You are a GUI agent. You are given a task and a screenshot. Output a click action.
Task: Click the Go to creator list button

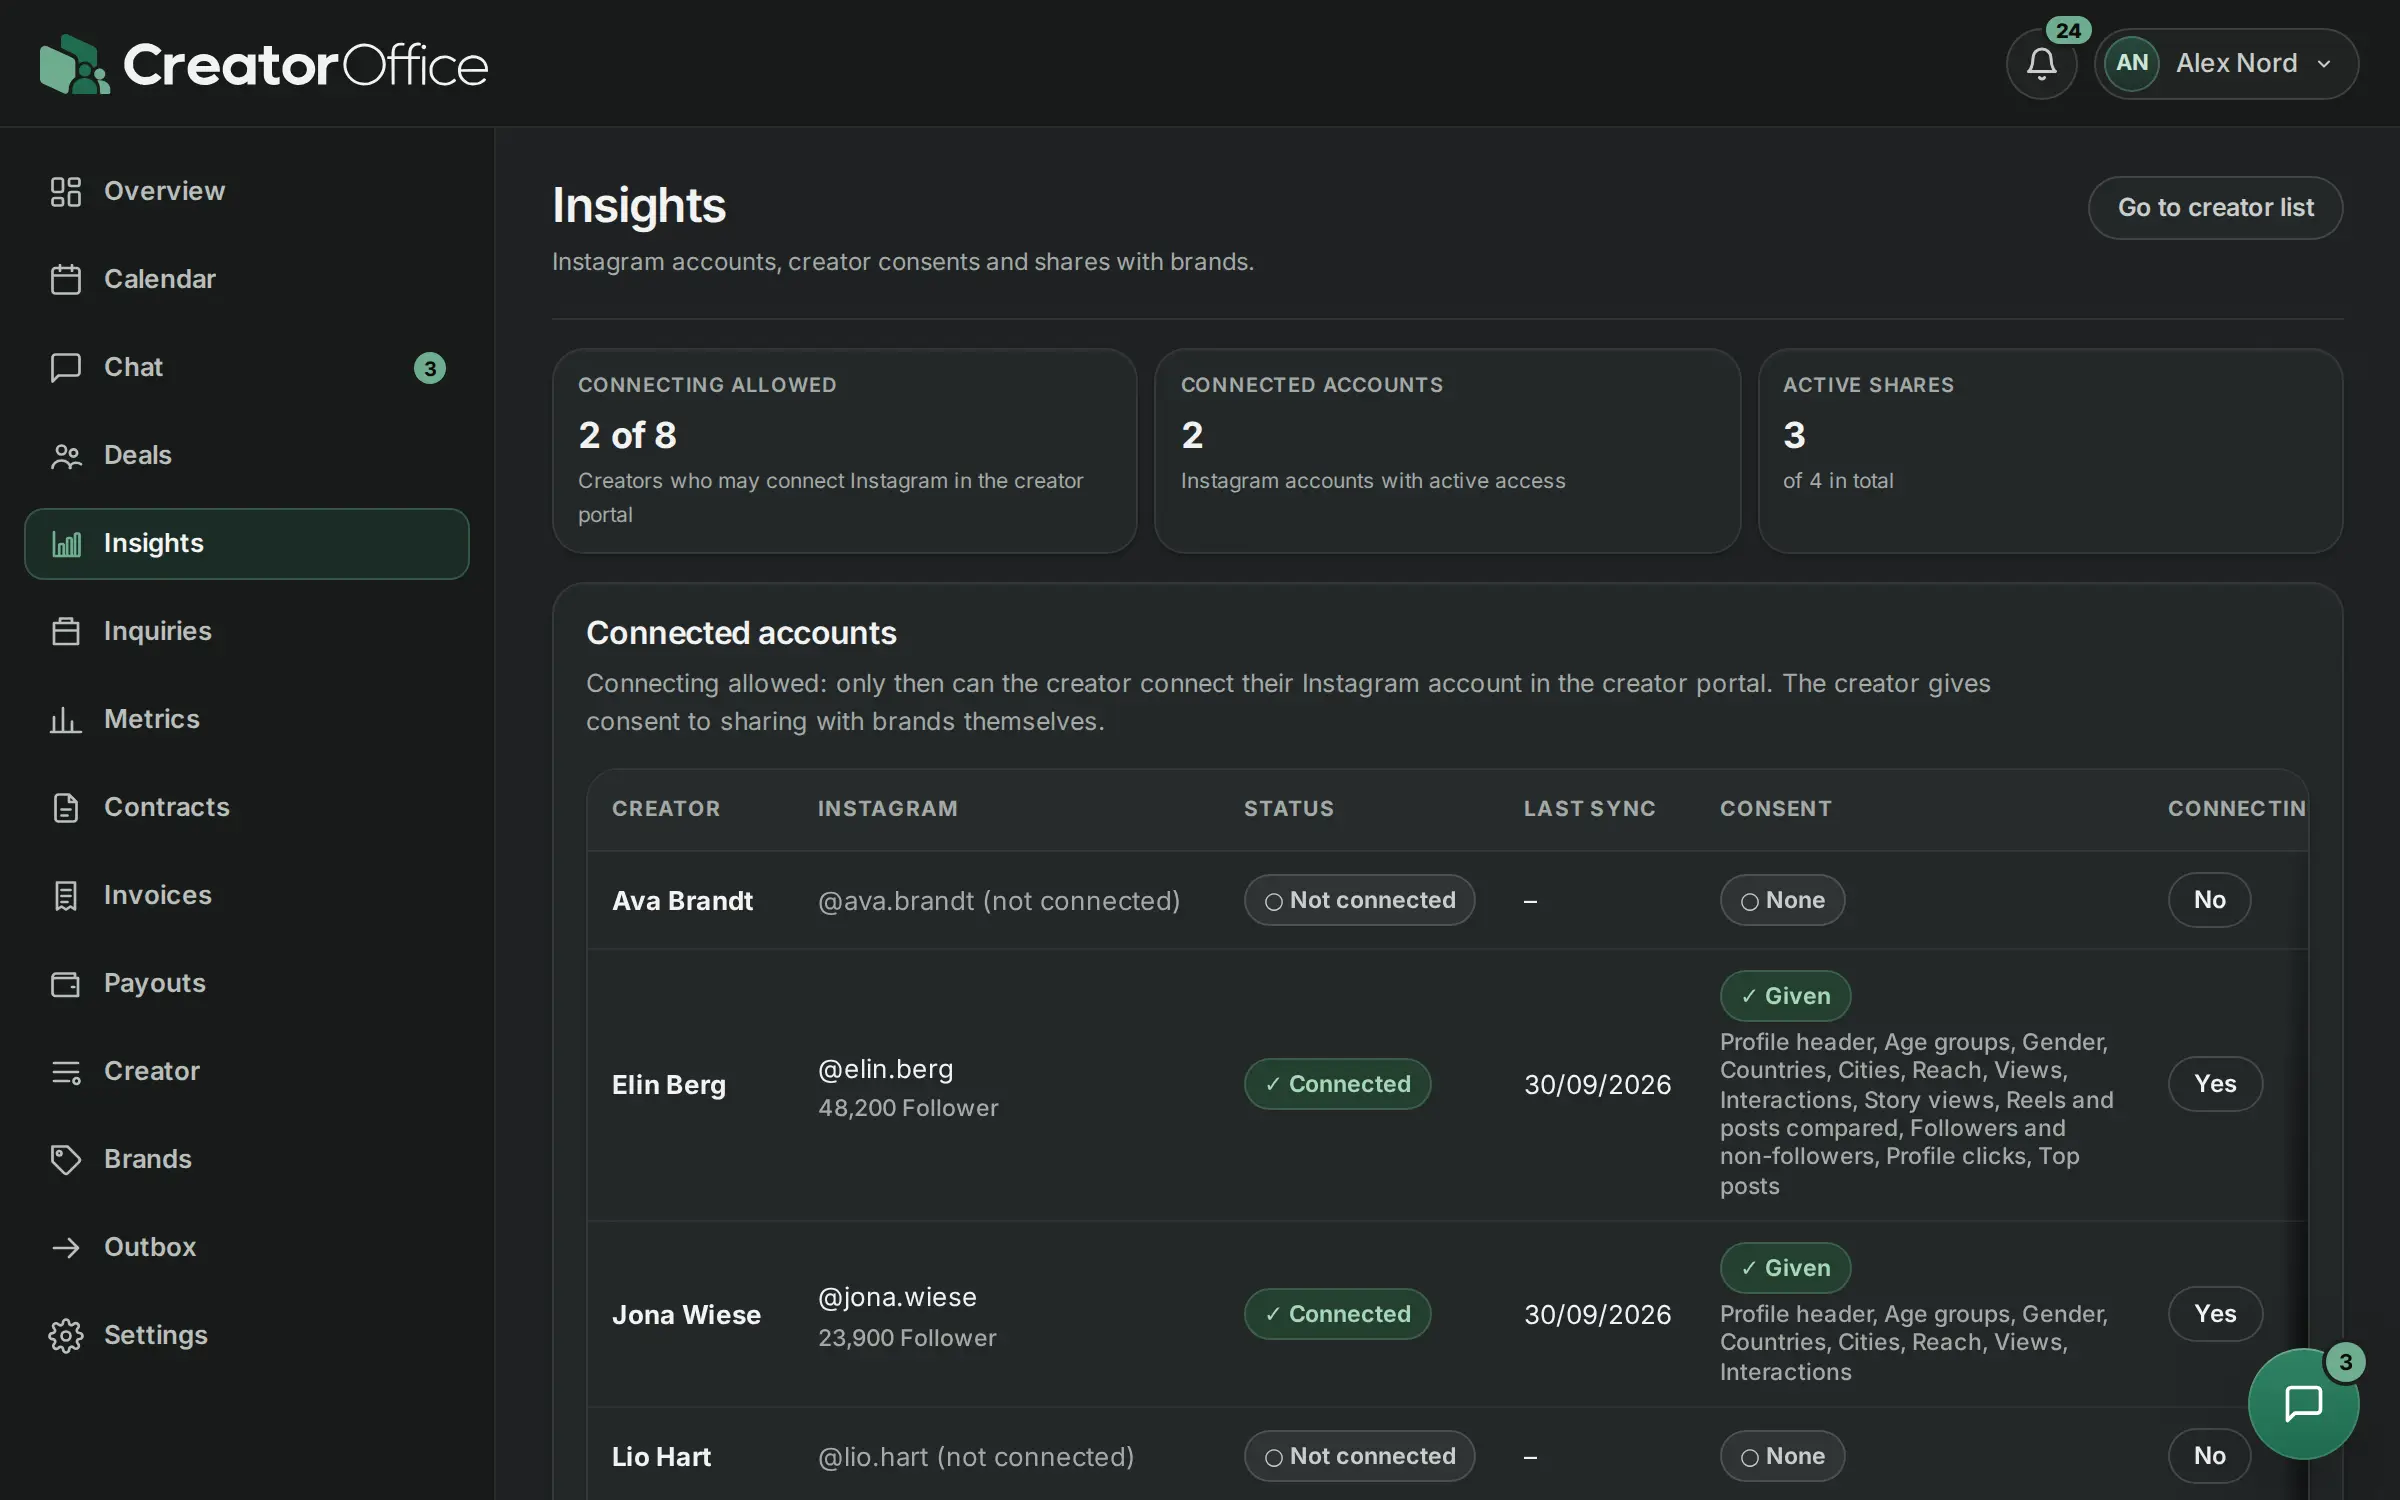[2215, 208]
